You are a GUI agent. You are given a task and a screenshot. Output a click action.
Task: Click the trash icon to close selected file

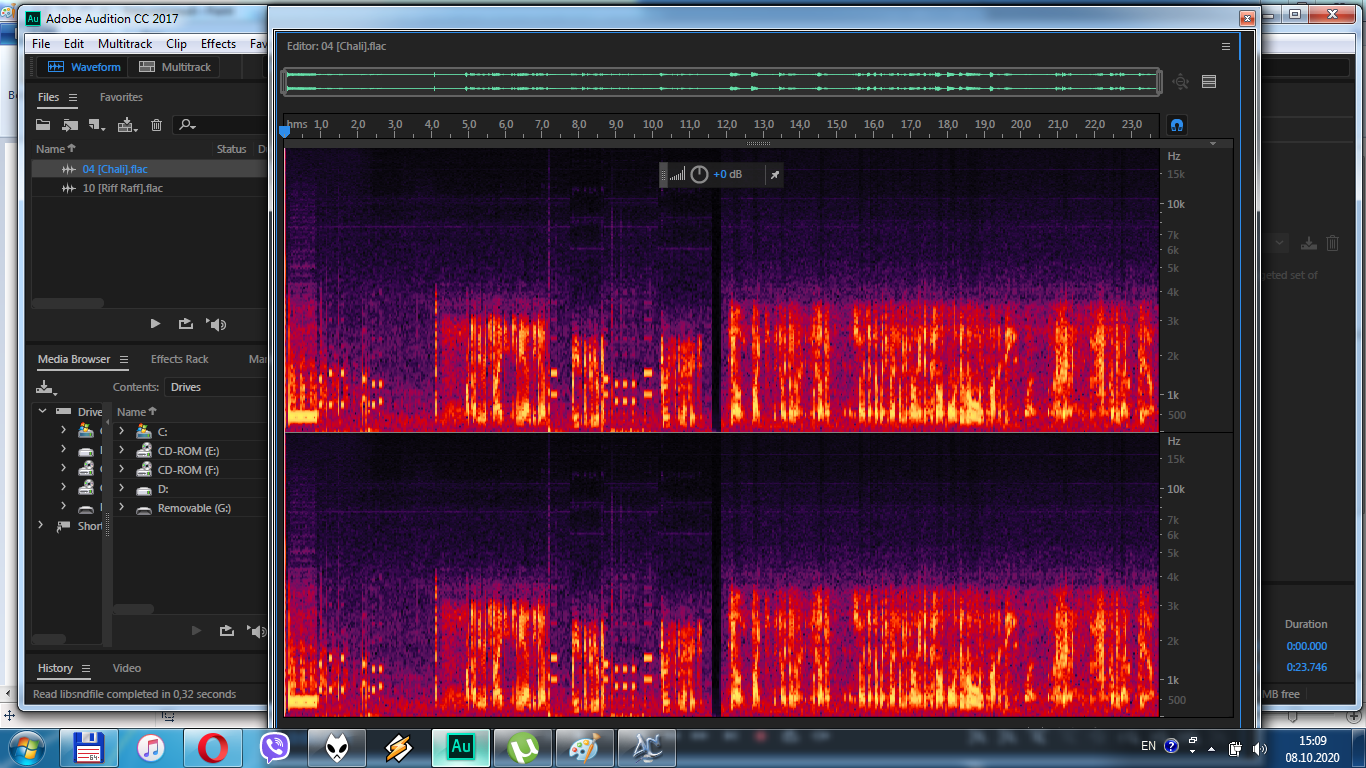(x=156, y=125)
